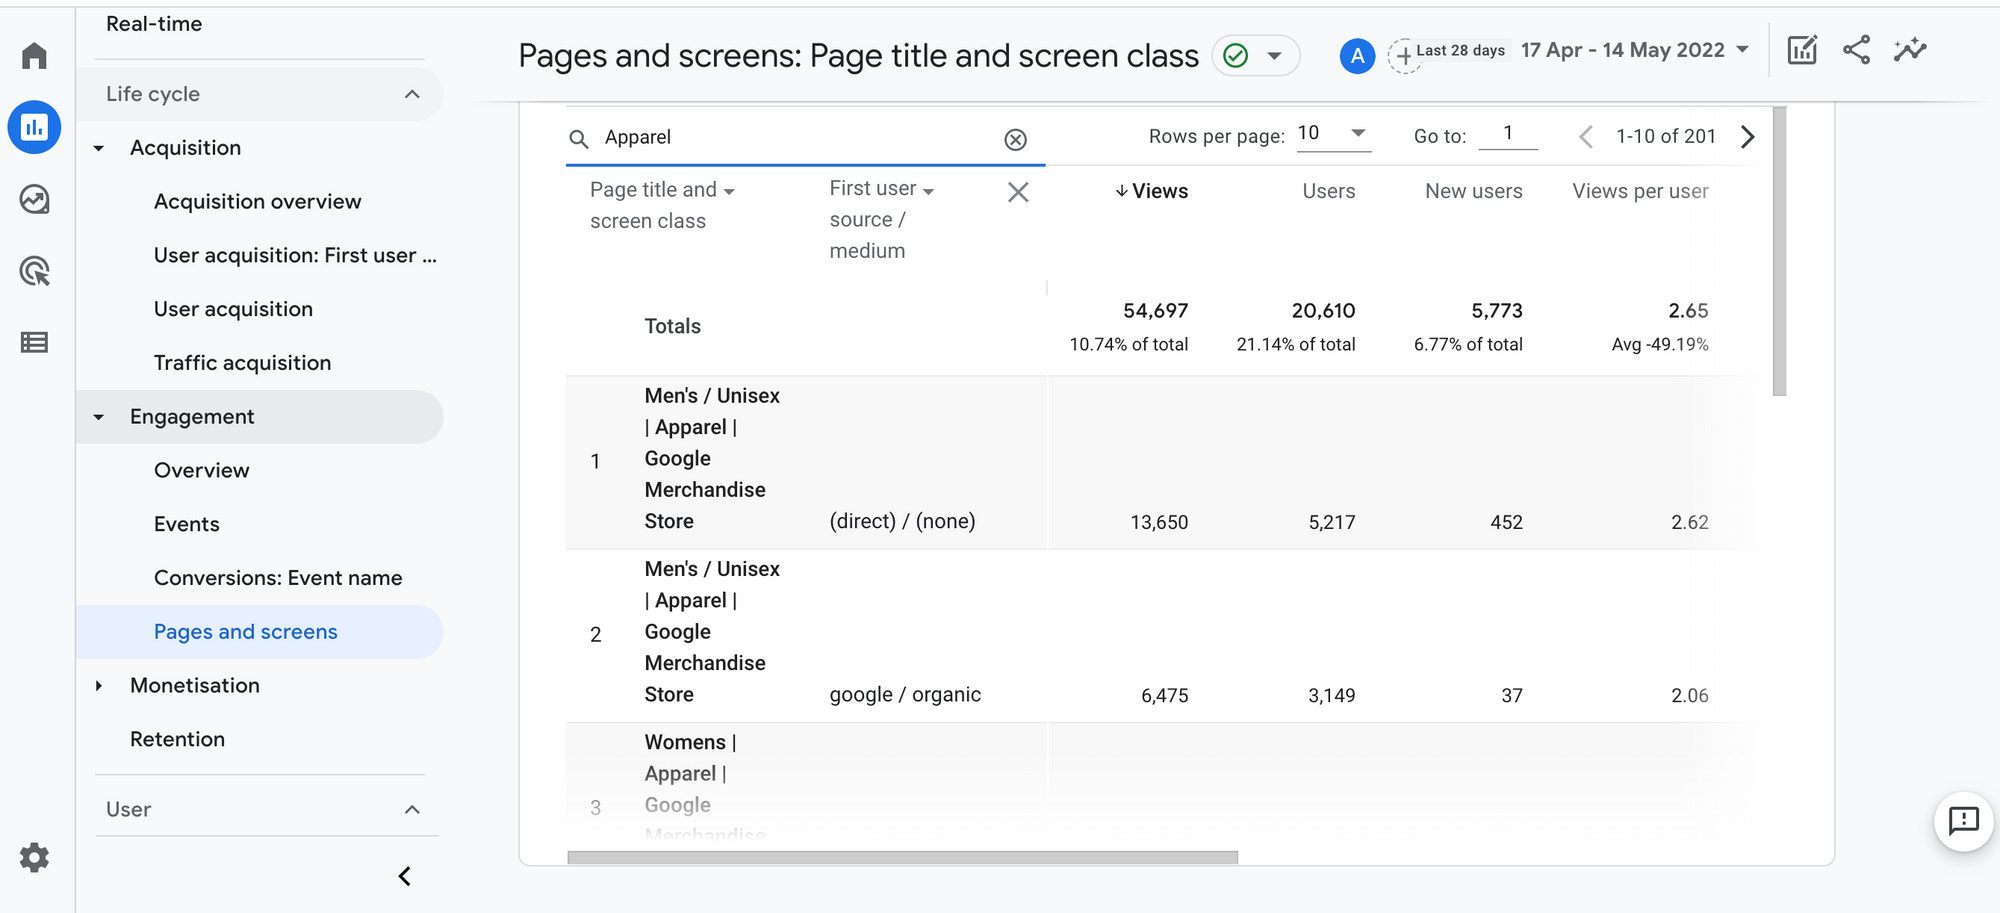Open the Explore icon in sidebar

(x=34, y=200)
